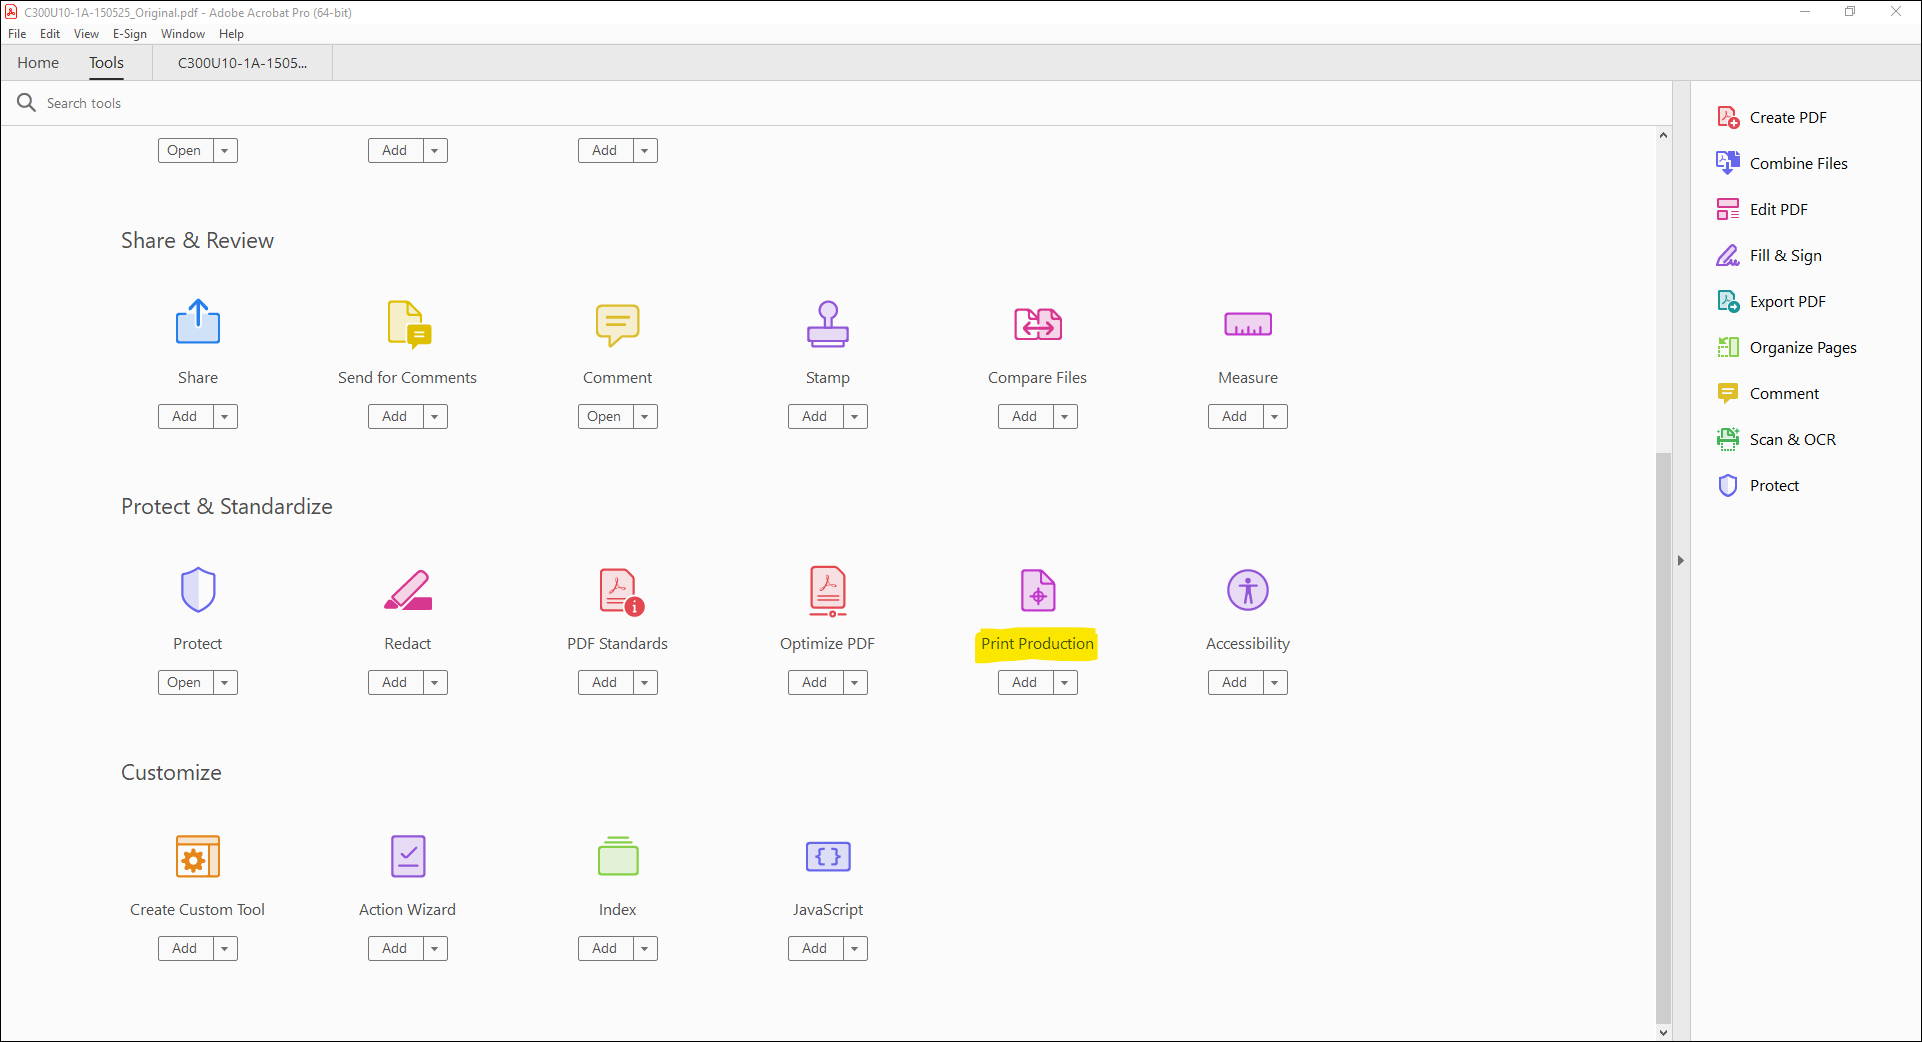Click Organize Pages icon in right pane
Image resolution: width=1922 pixels, height=1042 pixels.
point(1728,347)
